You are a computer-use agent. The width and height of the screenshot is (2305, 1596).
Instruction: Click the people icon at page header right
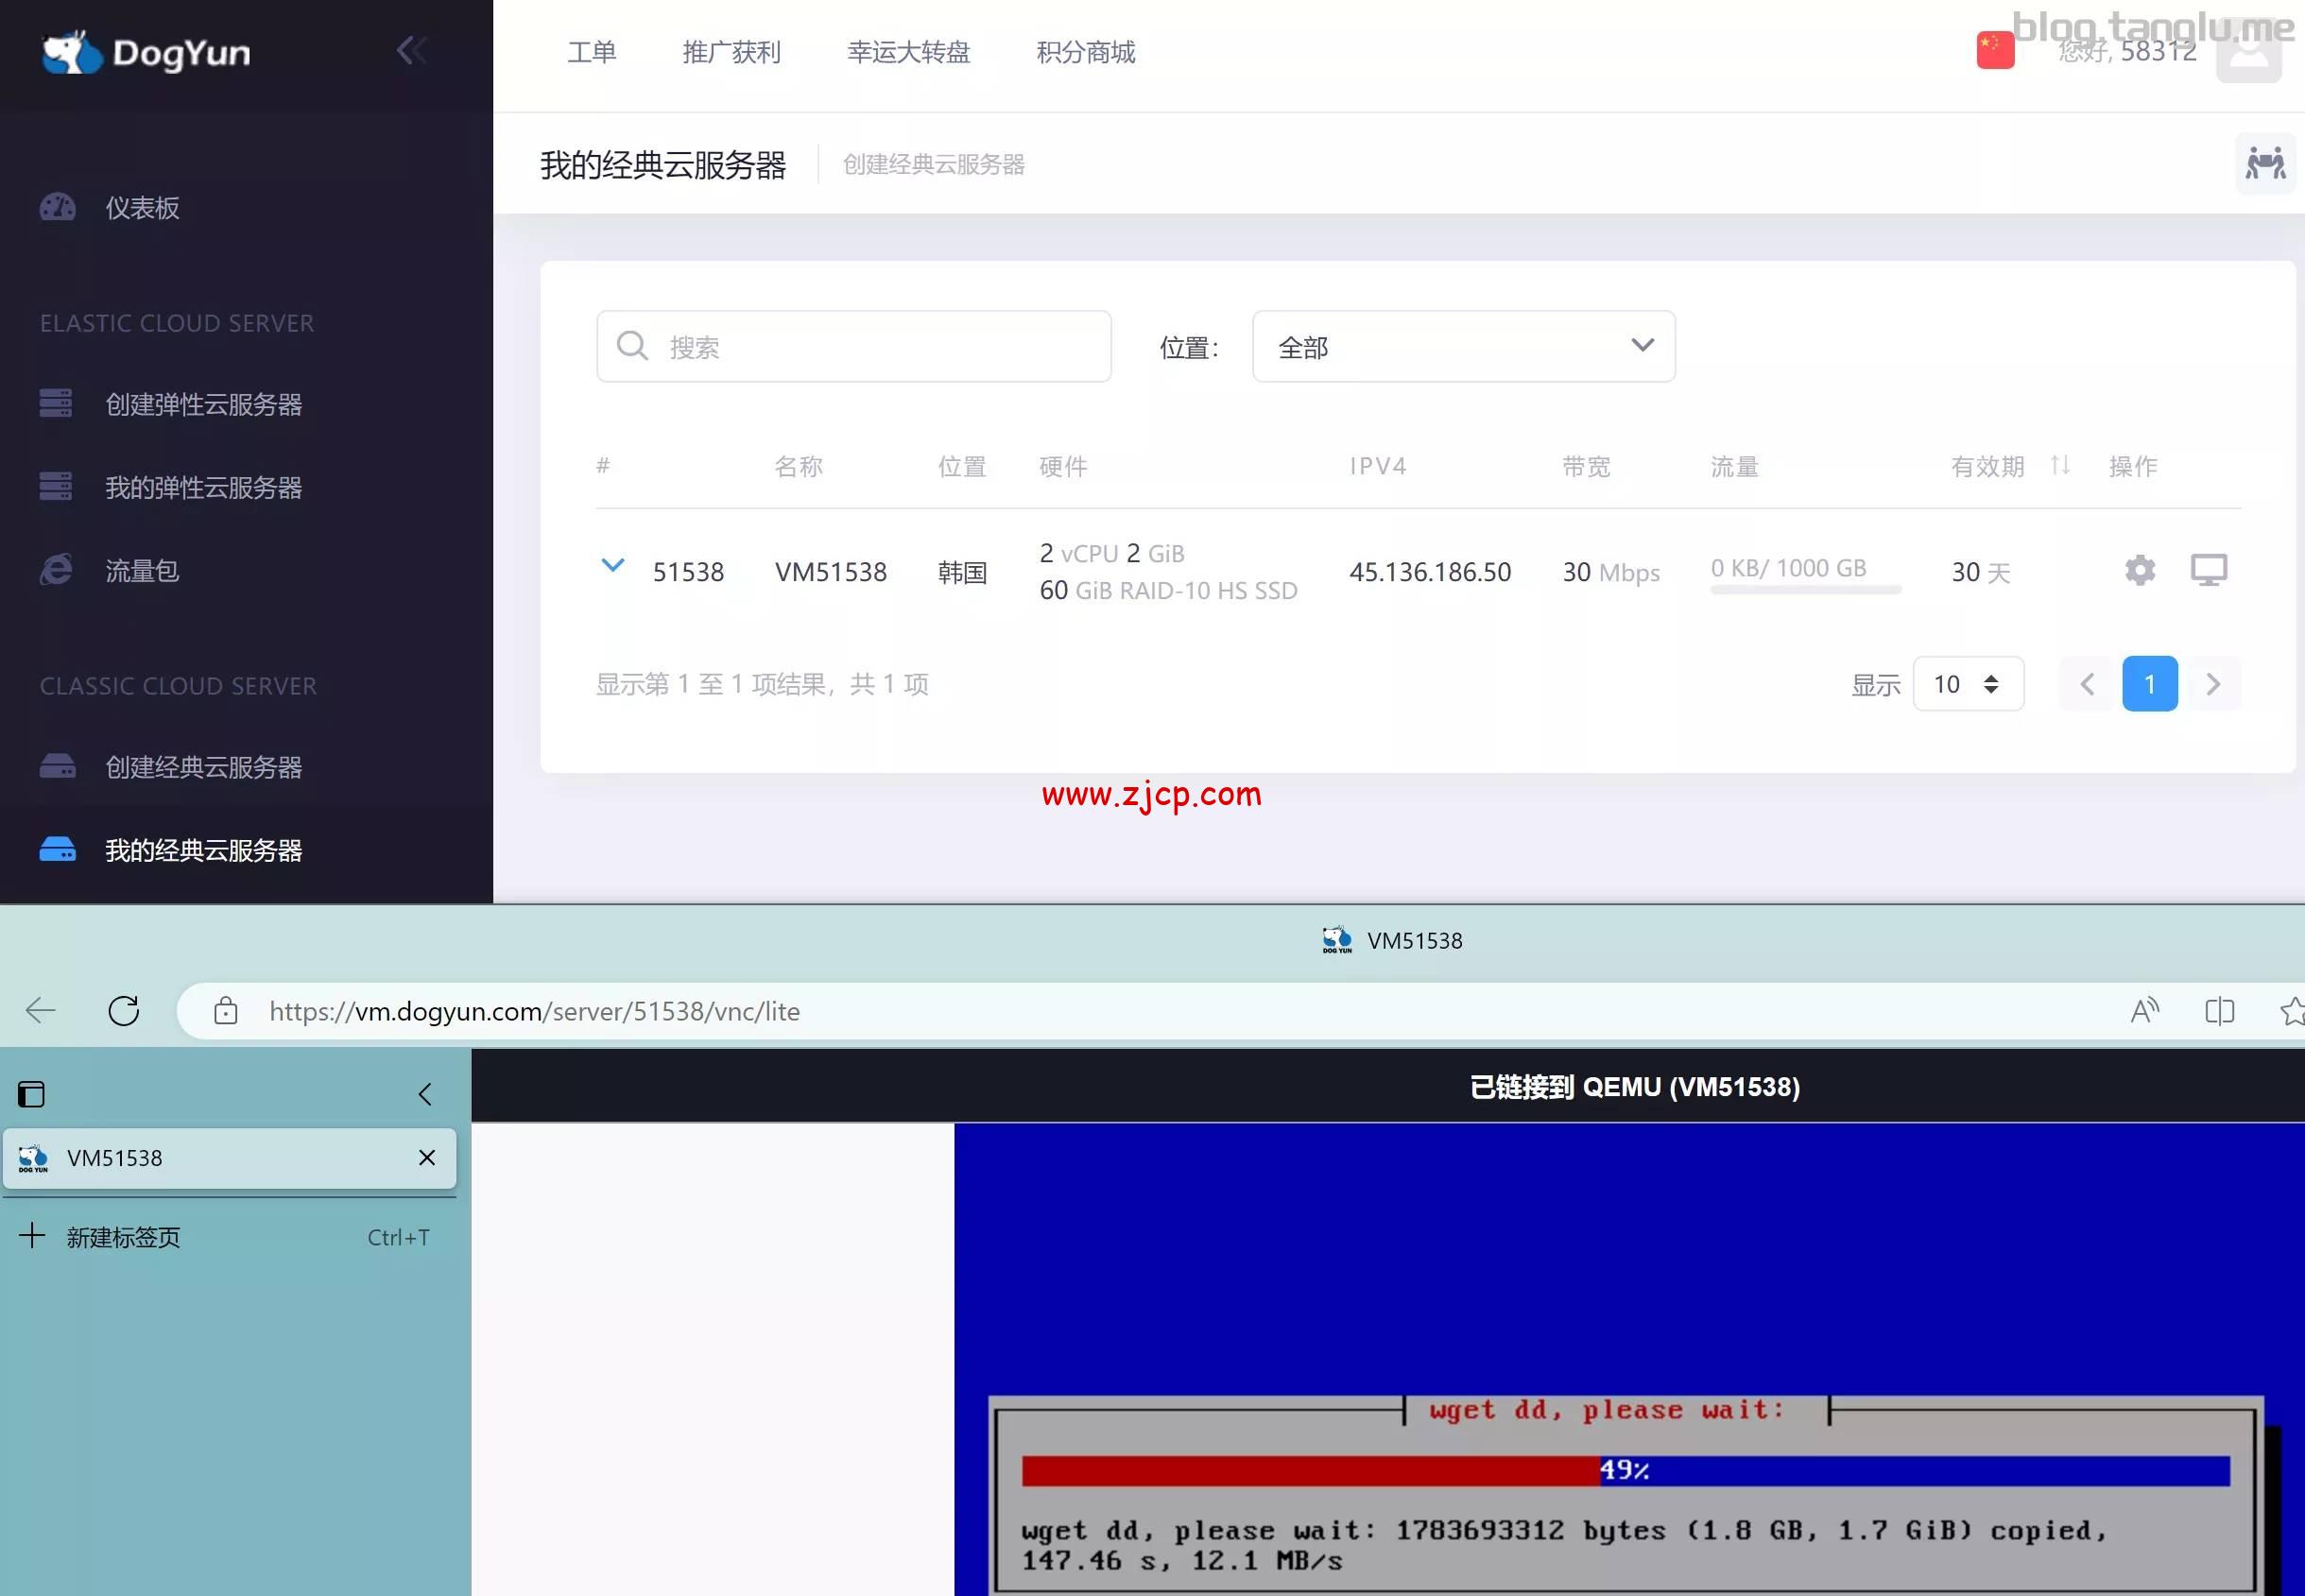pos(2265,163)
